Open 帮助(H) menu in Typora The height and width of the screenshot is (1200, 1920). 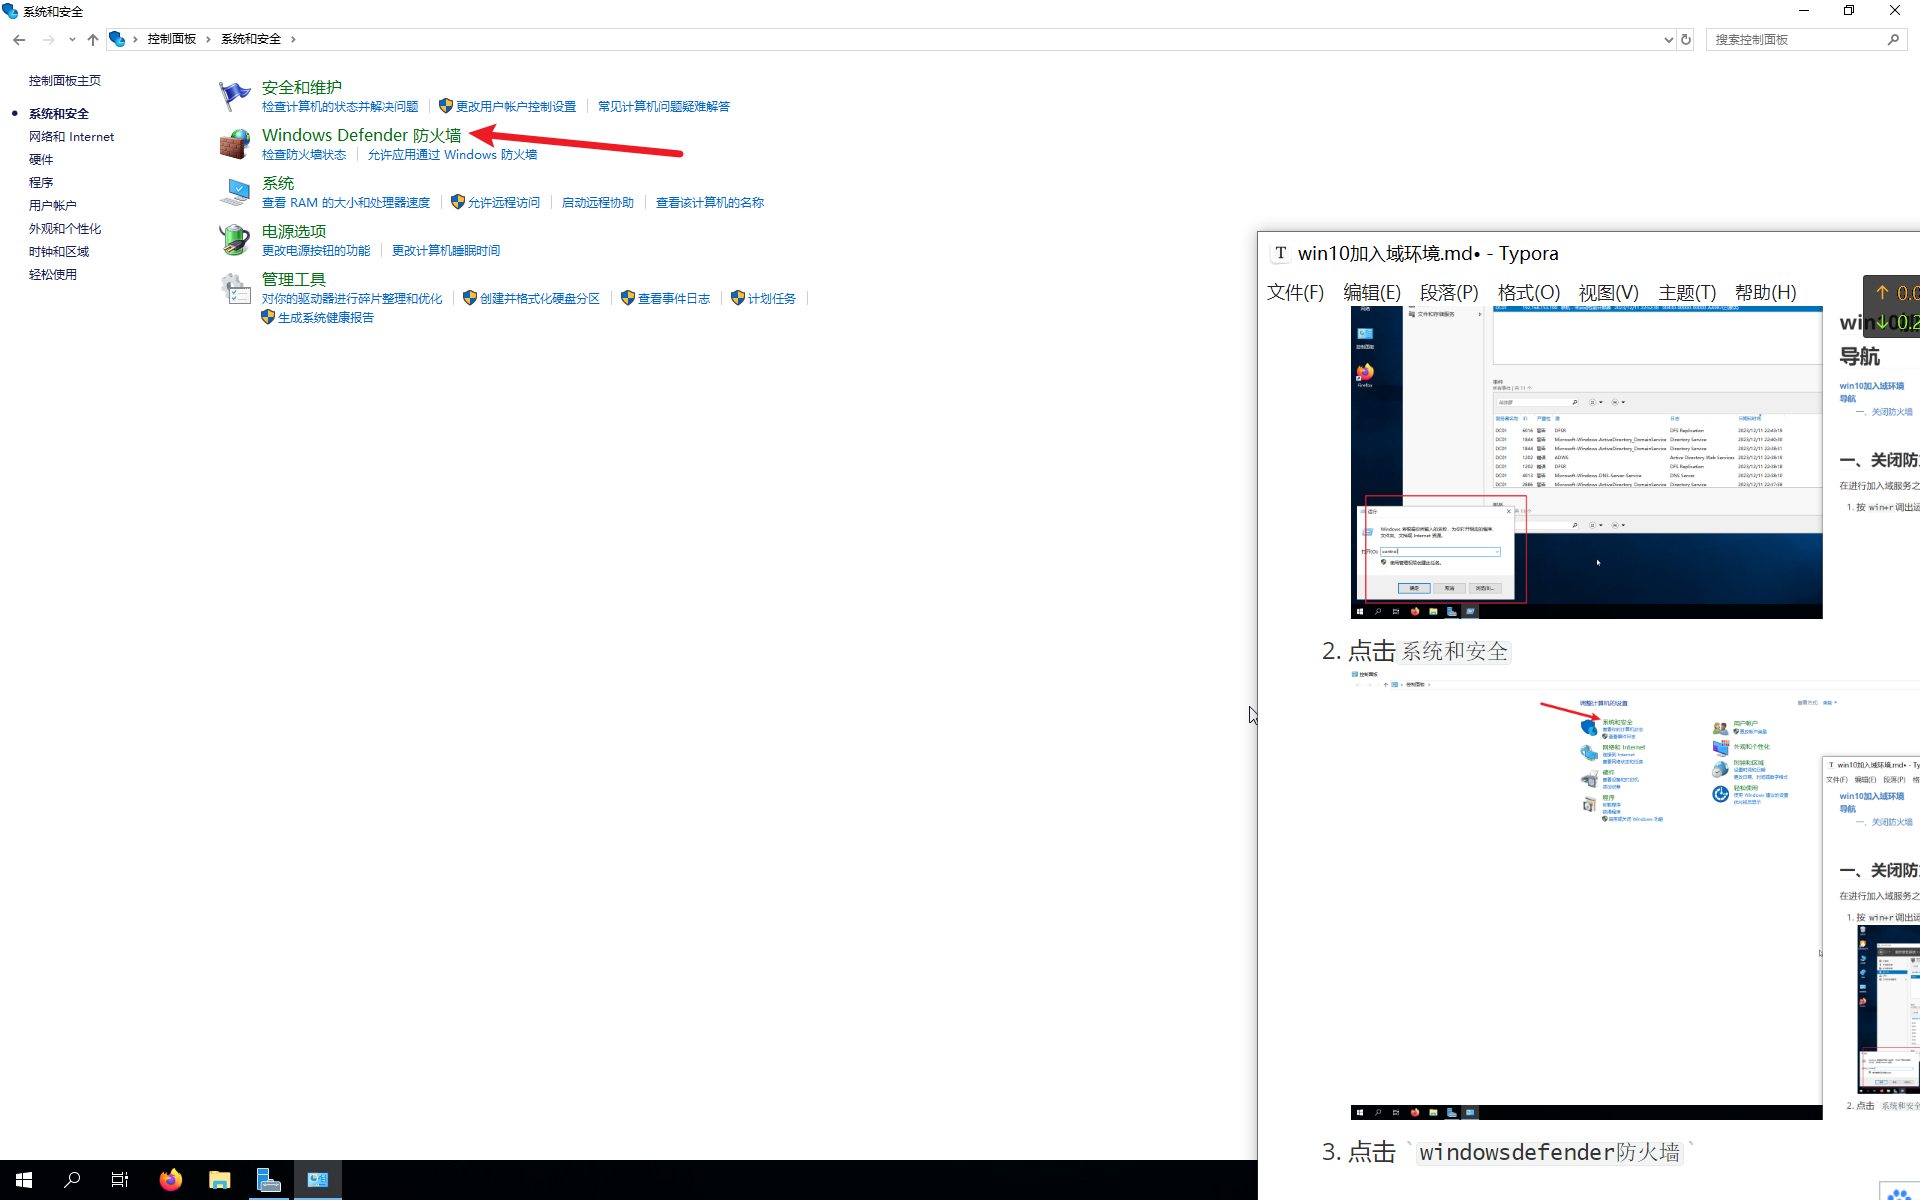pos(1766,292)
